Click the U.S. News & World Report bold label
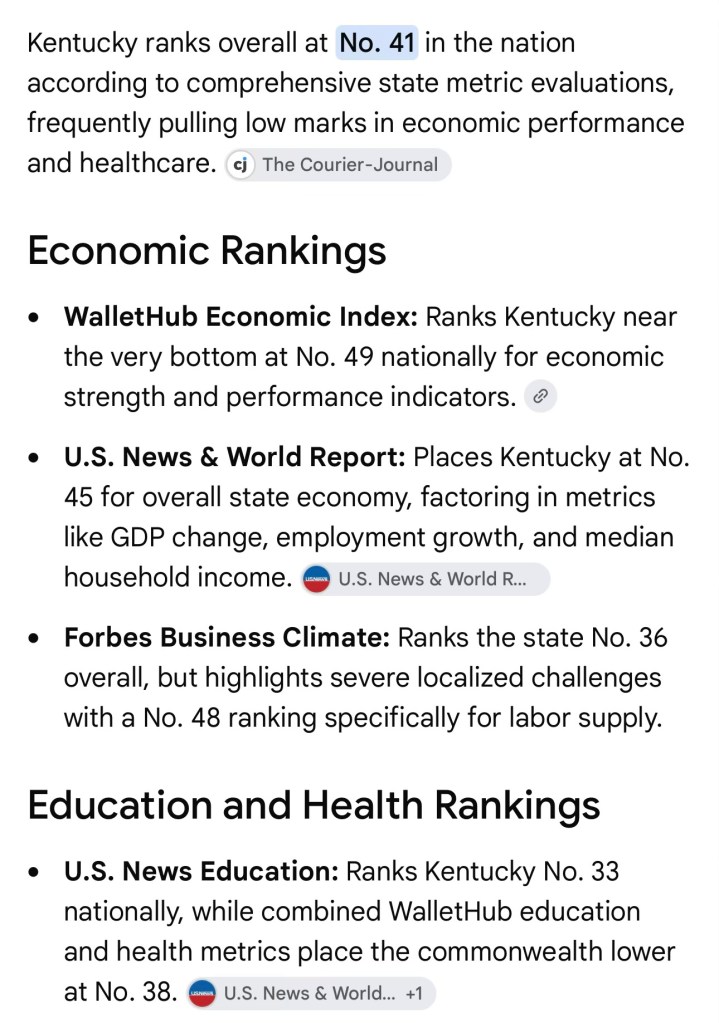719x1023 pixels. click(235, 457)
